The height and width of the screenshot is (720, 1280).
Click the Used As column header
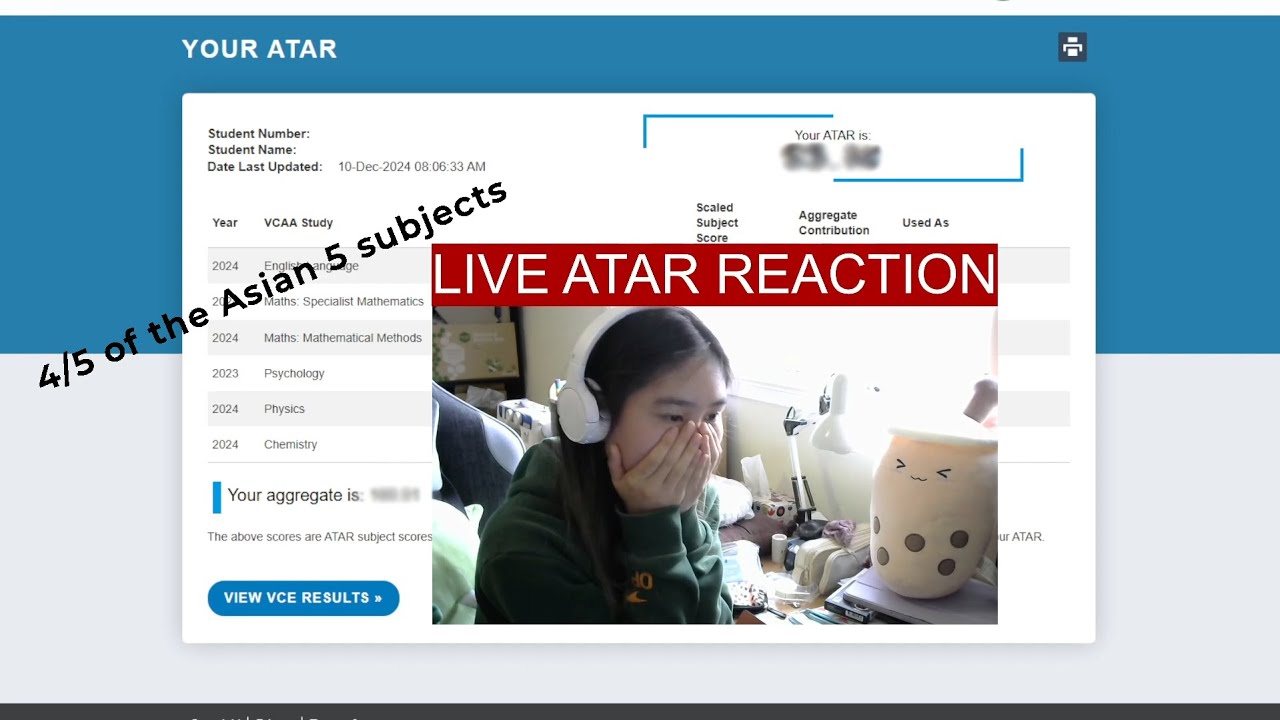pos(925,223)
